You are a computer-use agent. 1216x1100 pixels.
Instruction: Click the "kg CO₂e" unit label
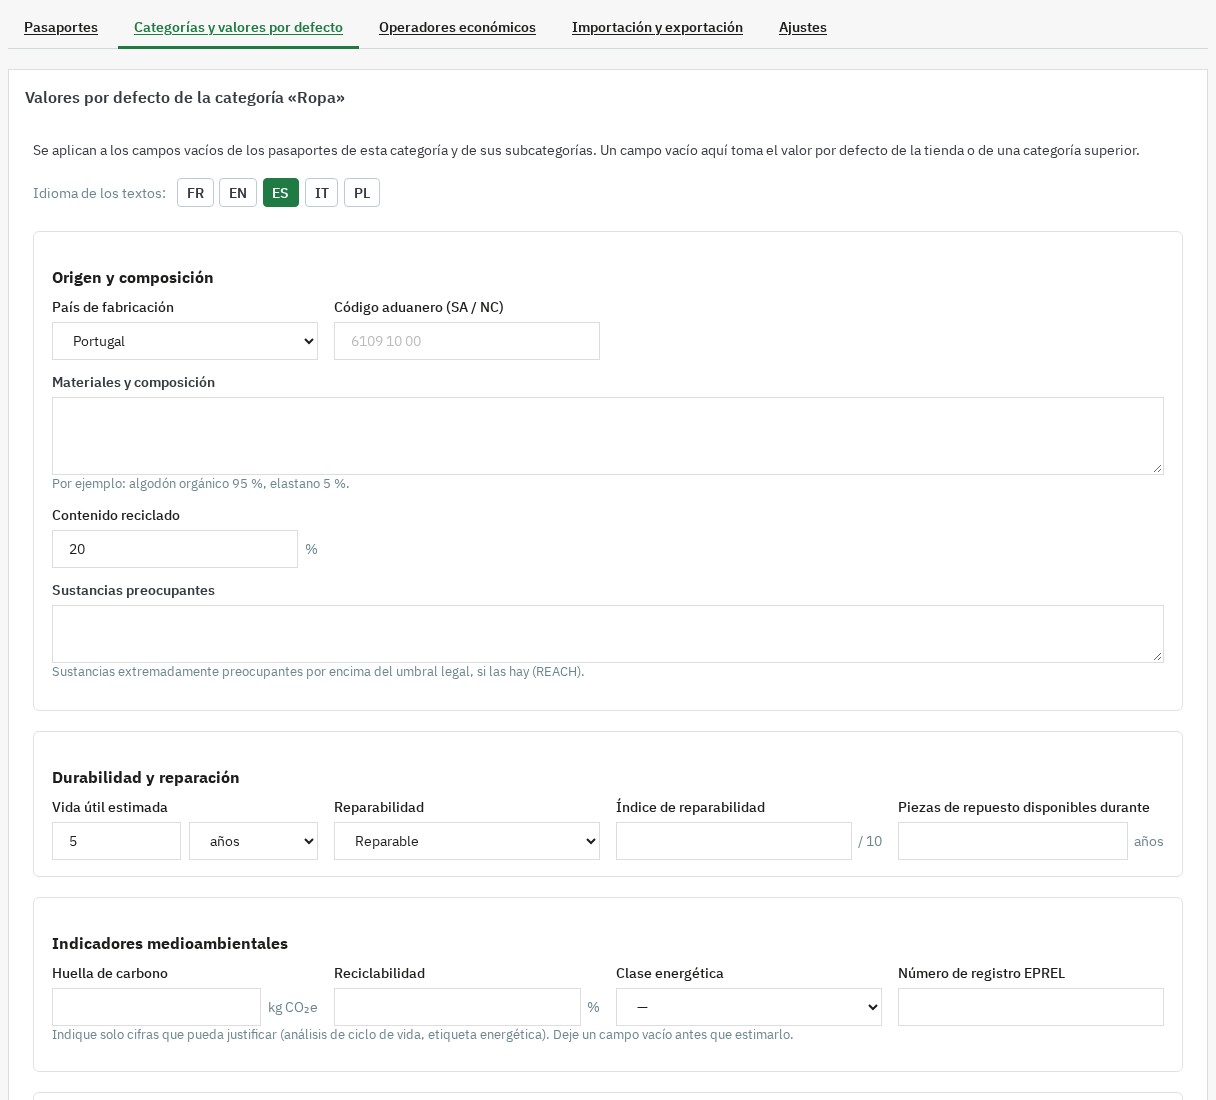293,1007
